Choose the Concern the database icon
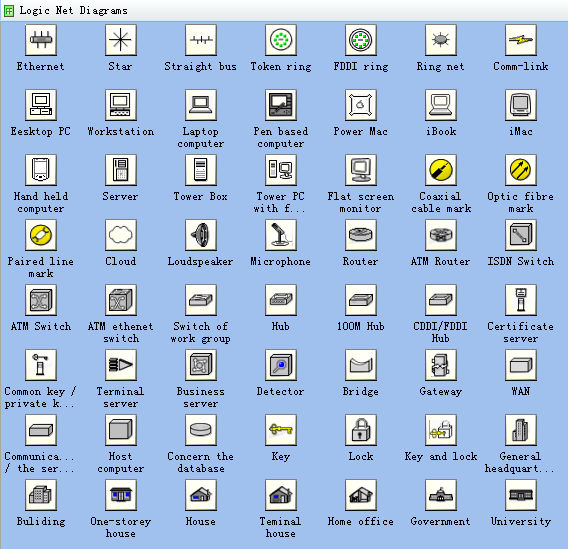Screen dimensions: 568x549 pyautogui.click(x=201, y=430)
